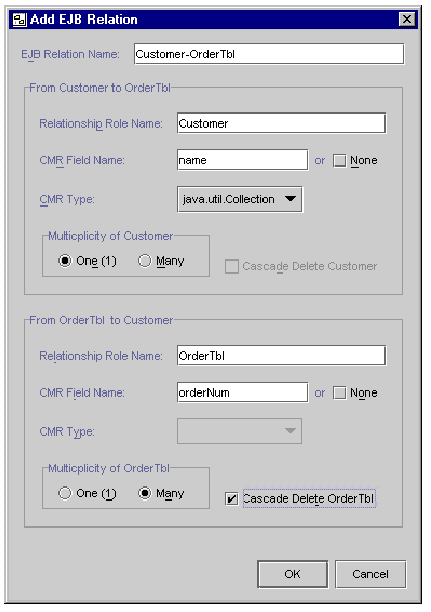431x612 pixels.
Task: Open the java.util.Collection CMR Type dropdown
Action: [240, 199]
